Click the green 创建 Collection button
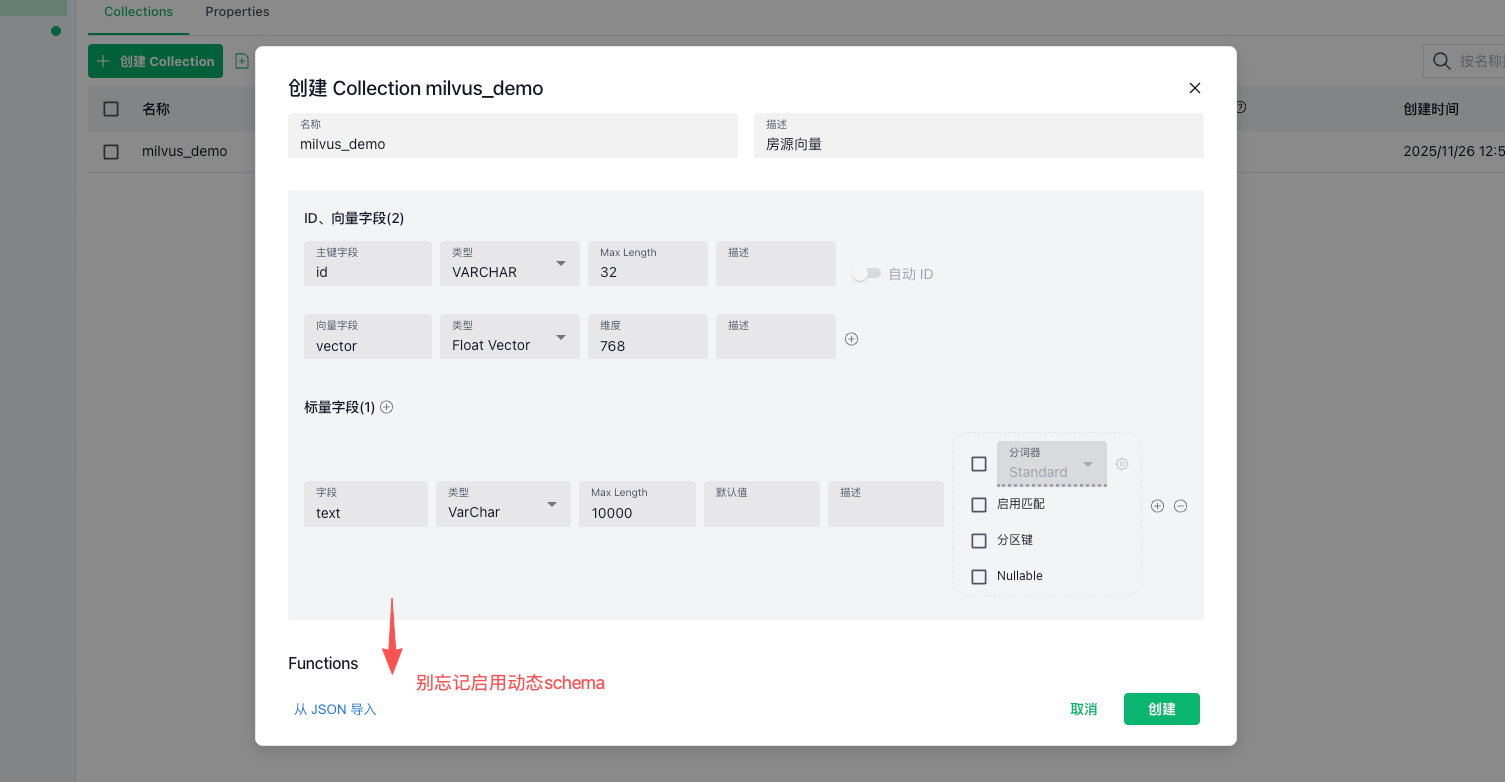The width and height of the screenshot is (1505, 782). pyautogui.click(x=155, y=61)
